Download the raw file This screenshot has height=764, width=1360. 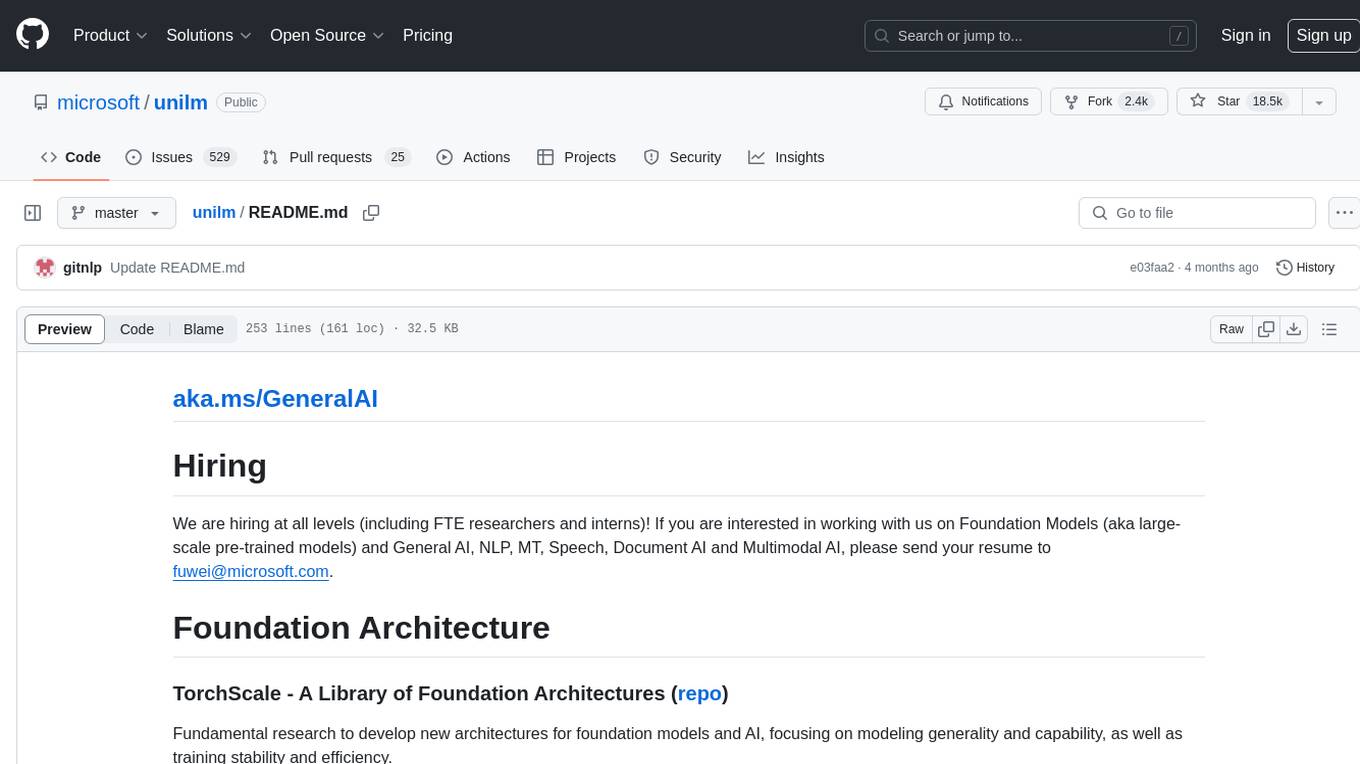1294,329
